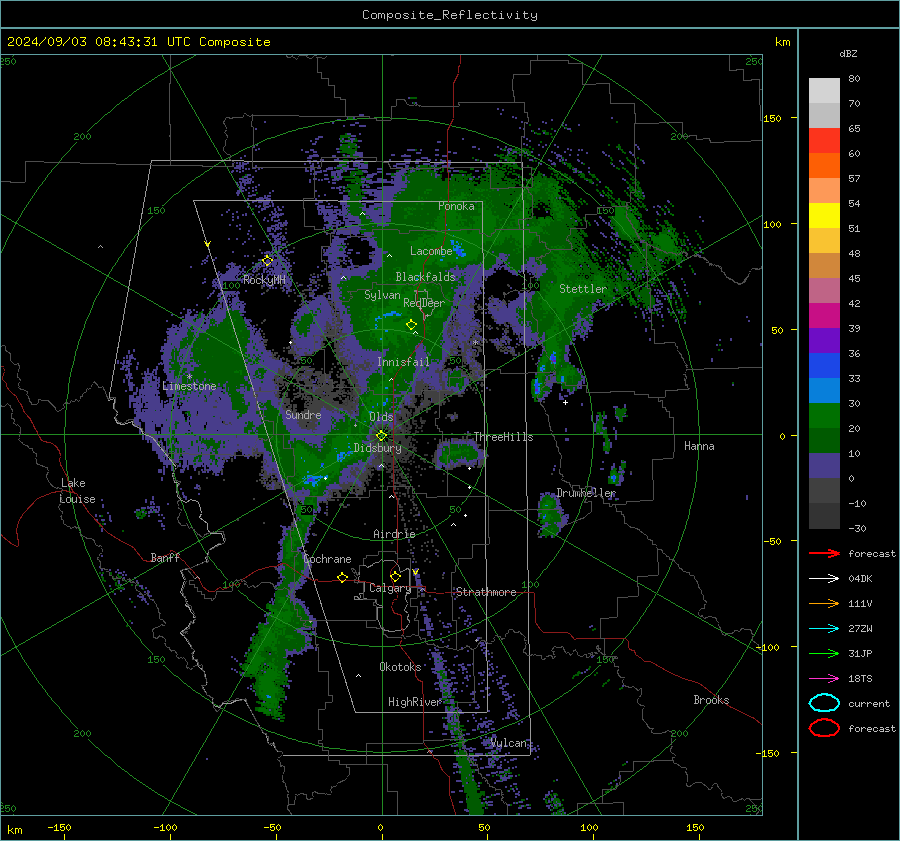Click the RockyMH label

pyautogui.click(x=264, y=280)
